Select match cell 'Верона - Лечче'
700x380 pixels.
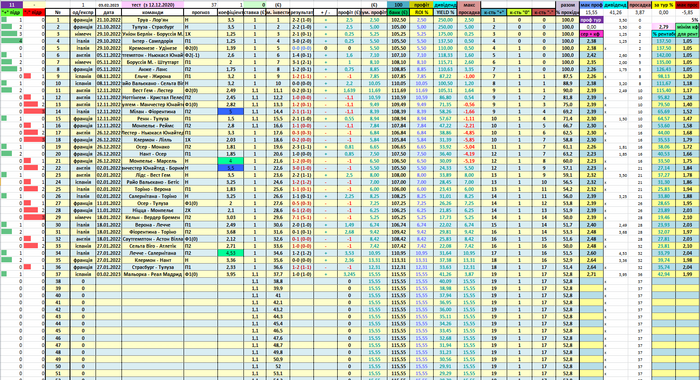152,225
